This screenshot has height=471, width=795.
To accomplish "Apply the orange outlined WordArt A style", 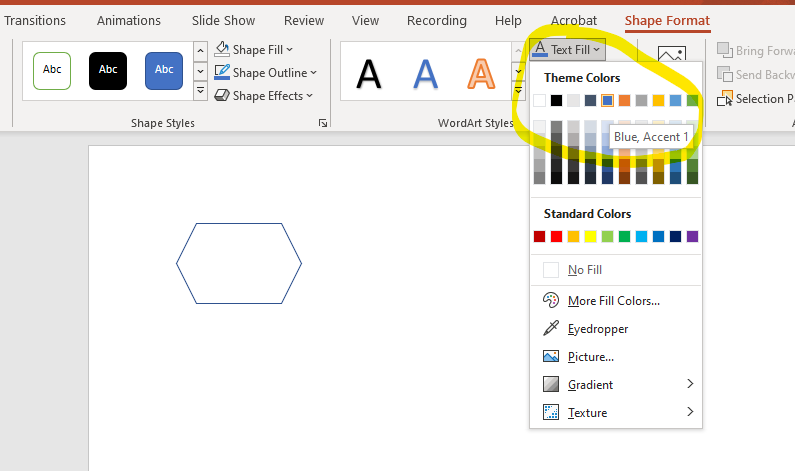I will tap(482, 72).
